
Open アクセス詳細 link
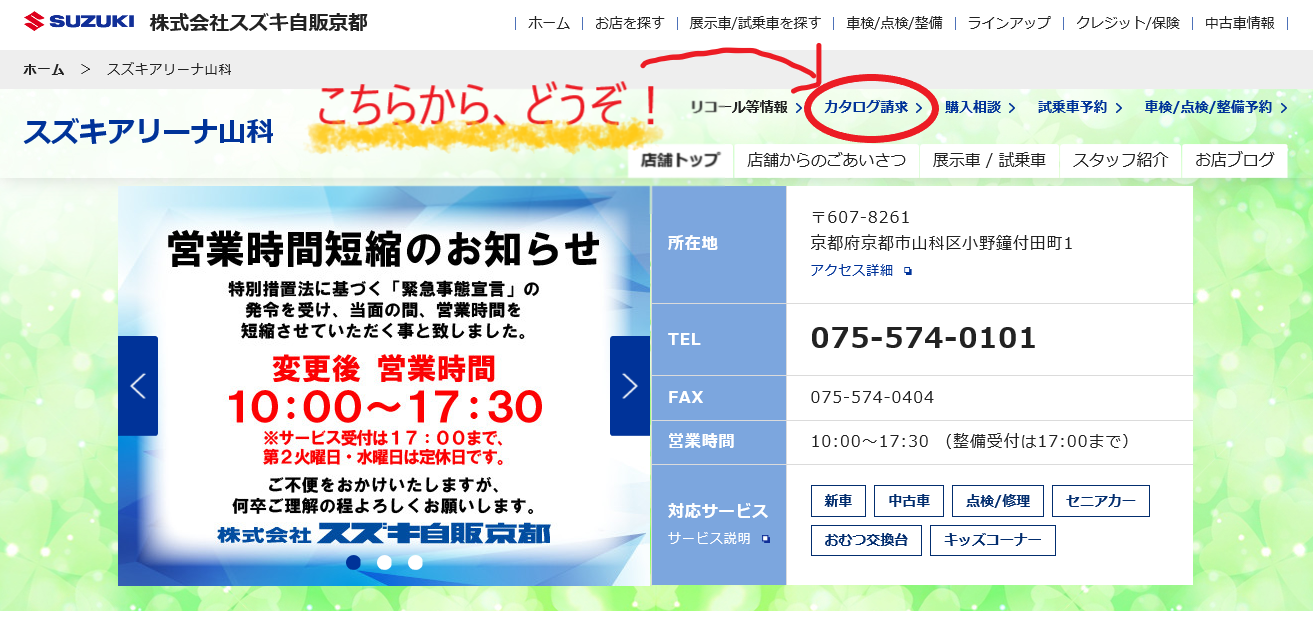click(x=852, y=270)
